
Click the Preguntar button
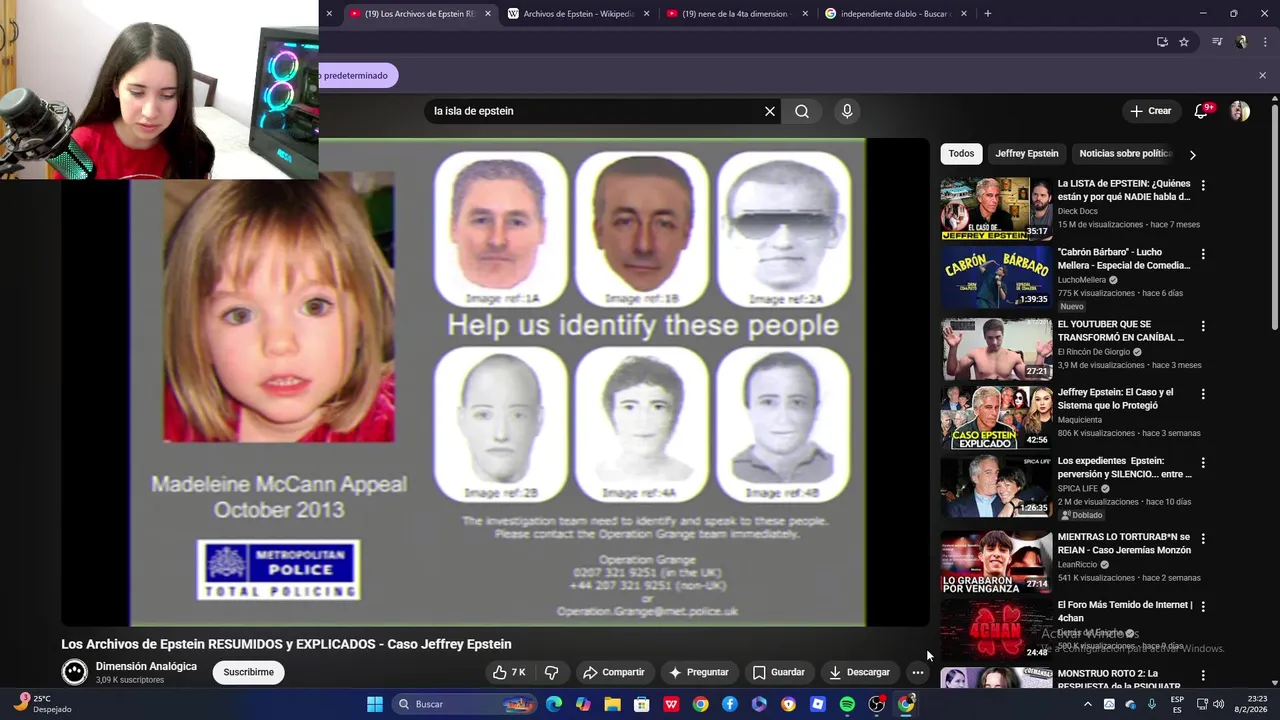pyautogui.click(x=699, y=672)
